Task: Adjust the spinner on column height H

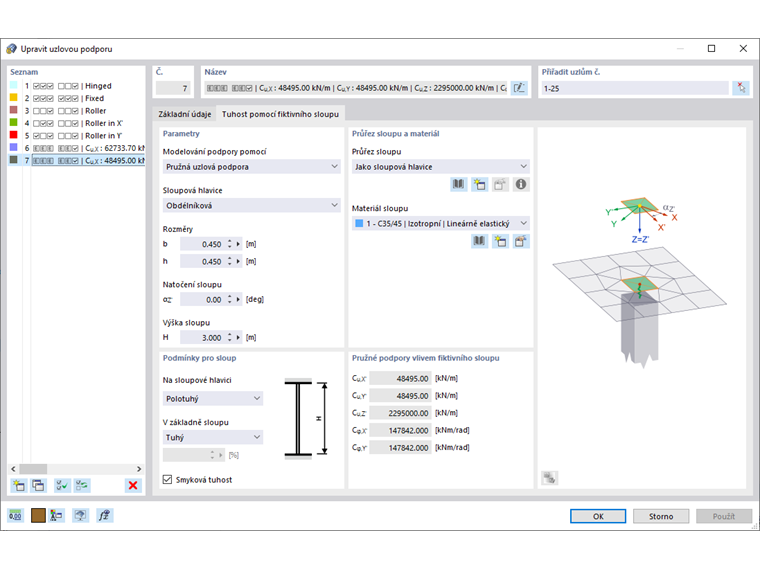Action: coord(230,338)
